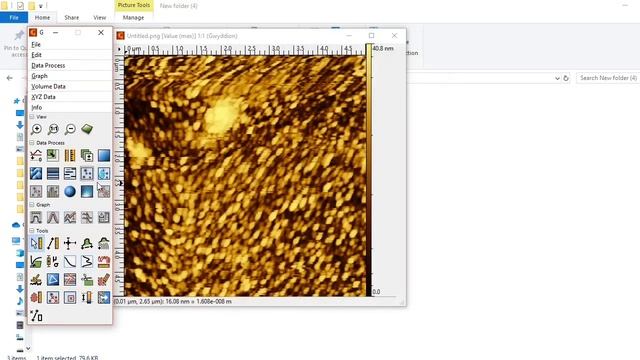Click the Zoom 1:1 magnifier icon
640x360 pixels.
[53, 129]
